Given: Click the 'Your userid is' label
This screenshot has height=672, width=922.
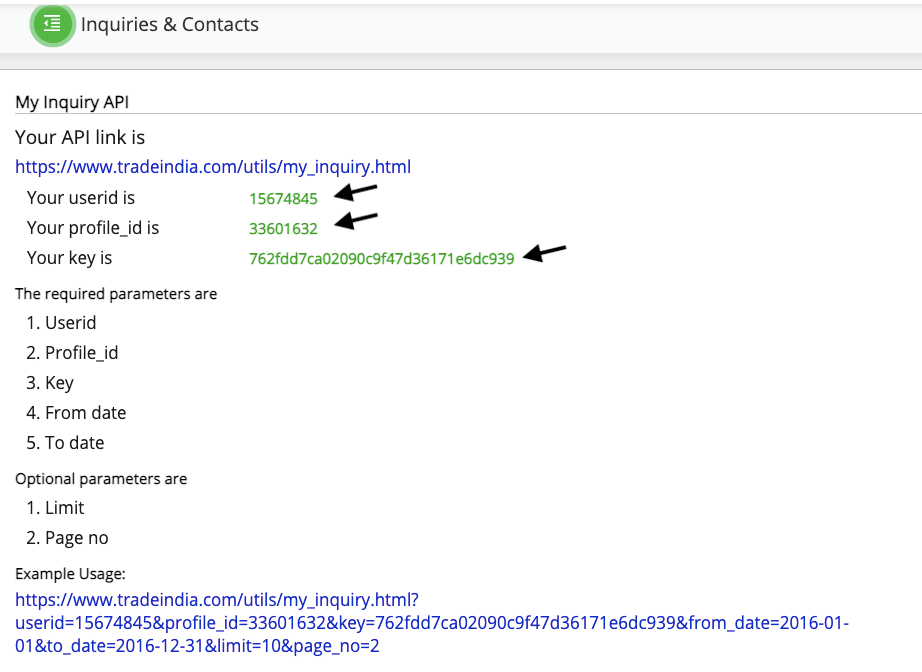Looking at the screenshot, I should pyautogui.click(x=81, y=198).
